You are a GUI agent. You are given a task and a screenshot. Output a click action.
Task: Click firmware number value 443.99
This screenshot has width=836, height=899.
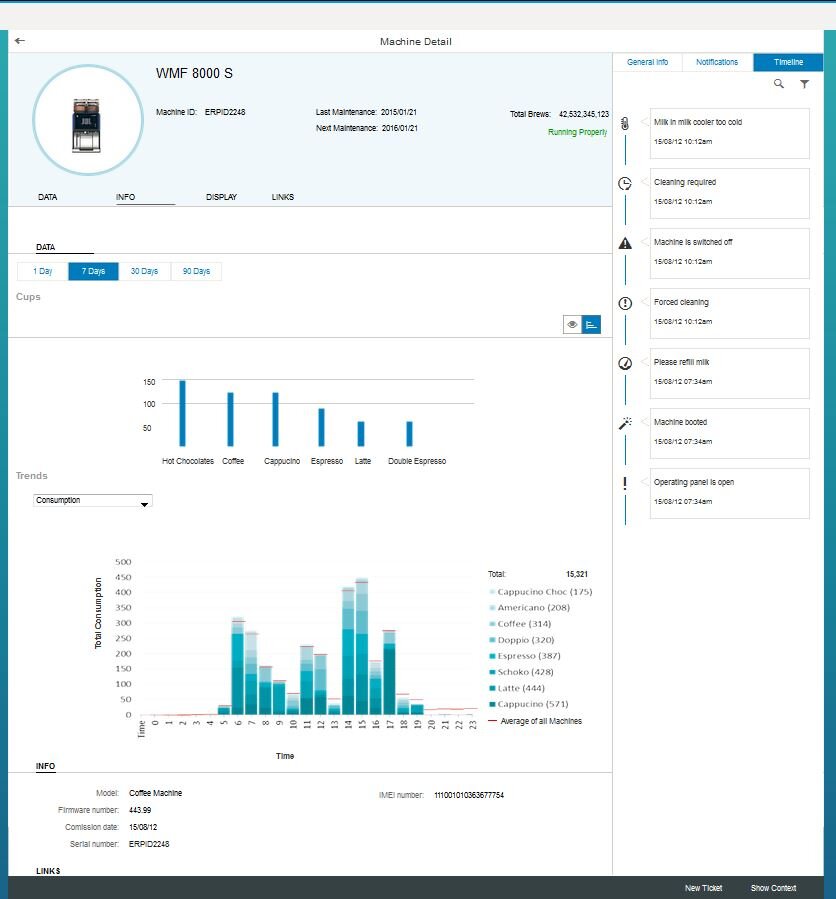tap(140, 810)
